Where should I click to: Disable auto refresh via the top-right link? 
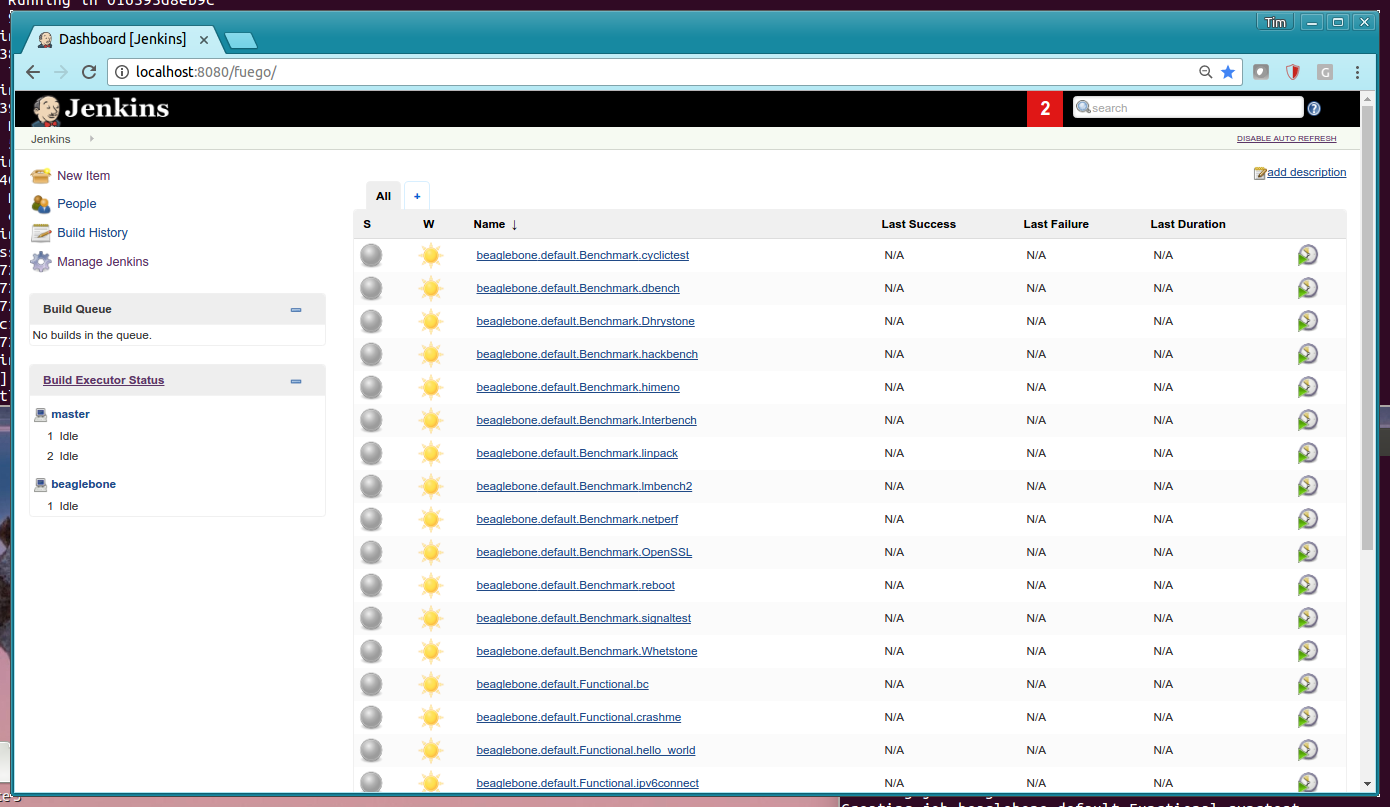point(1286,139)
